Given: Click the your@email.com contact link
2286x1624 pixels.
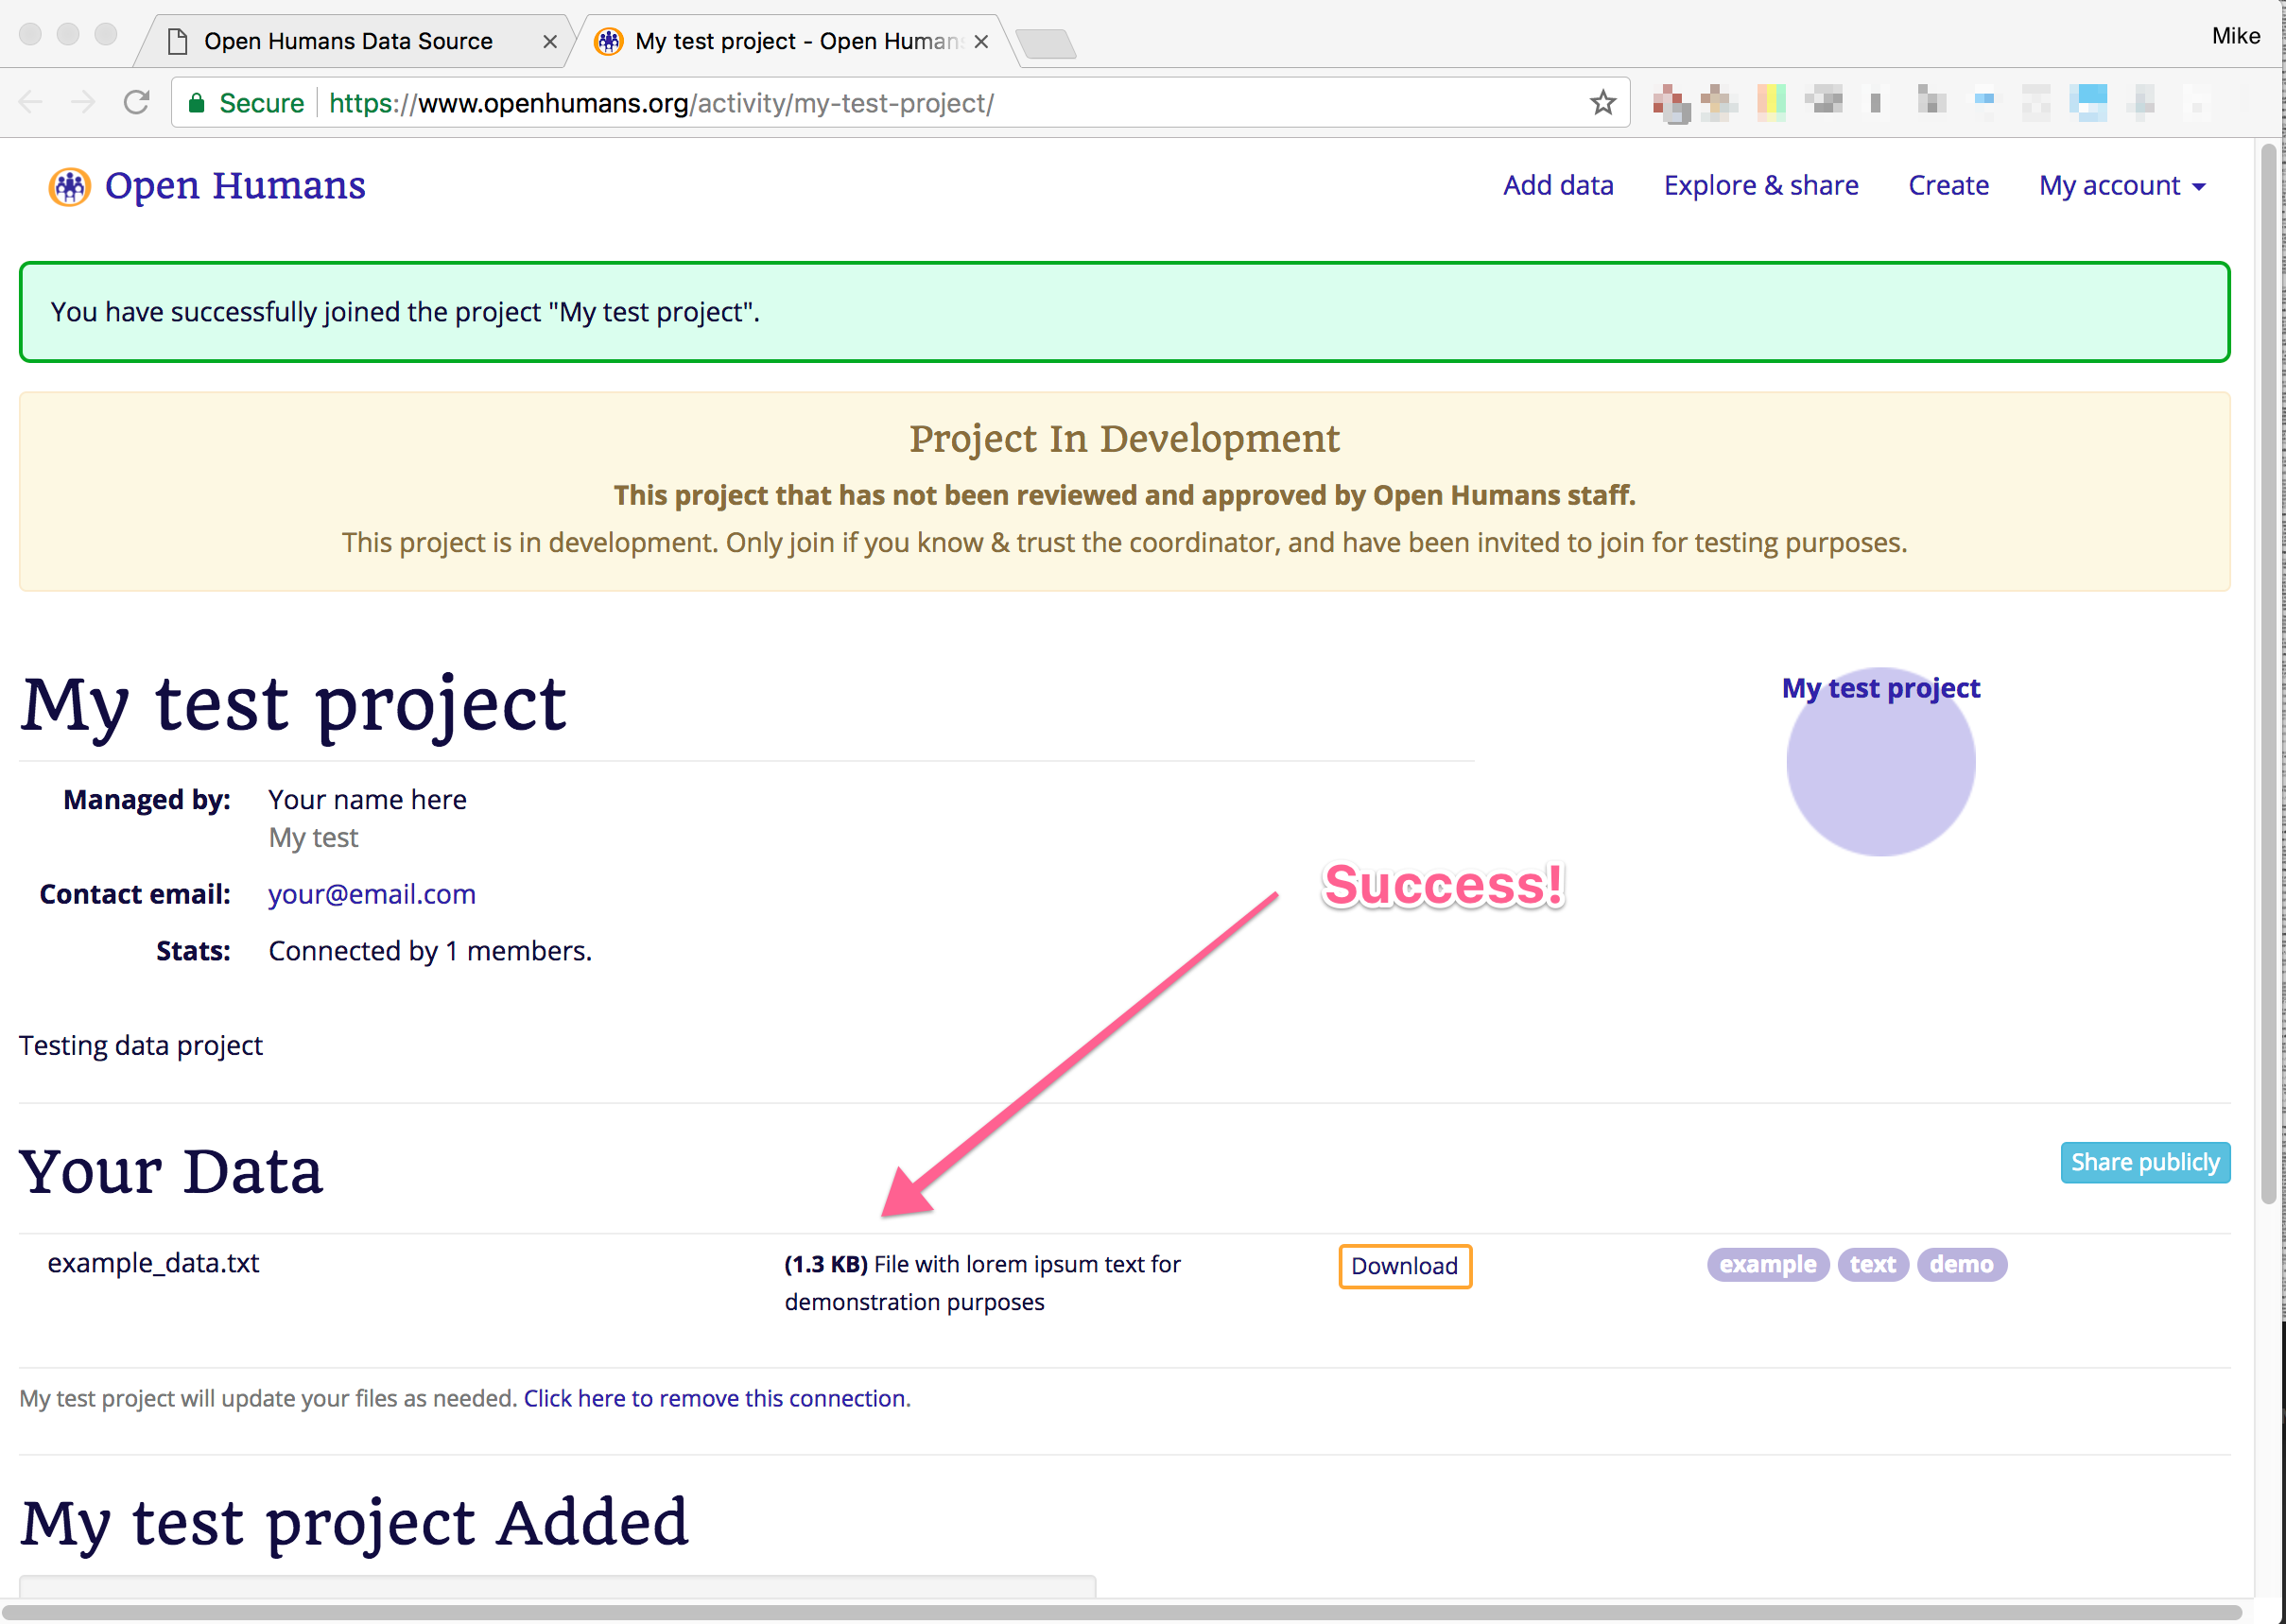Looking at the screenshot, I should (x=372, y=894).
